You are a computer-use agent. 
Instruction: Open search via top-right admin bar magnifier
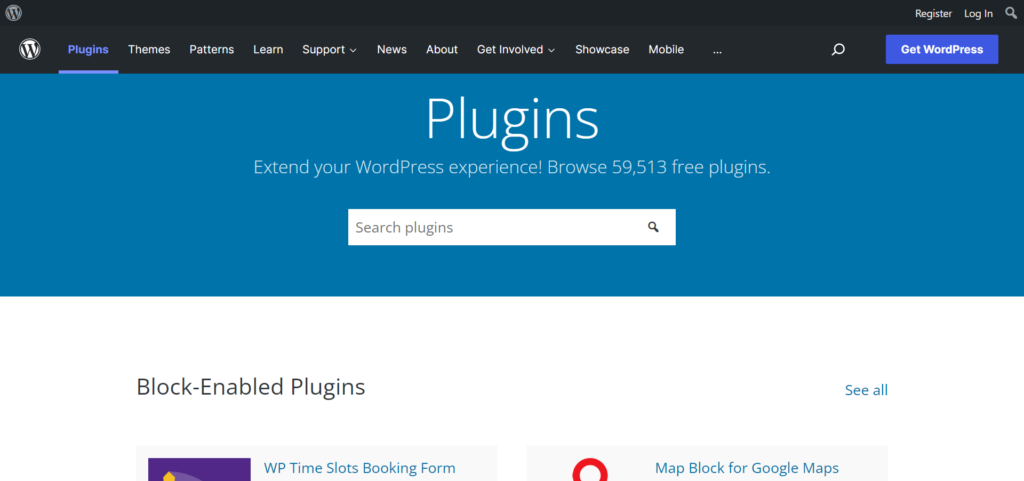[1011, 13]
